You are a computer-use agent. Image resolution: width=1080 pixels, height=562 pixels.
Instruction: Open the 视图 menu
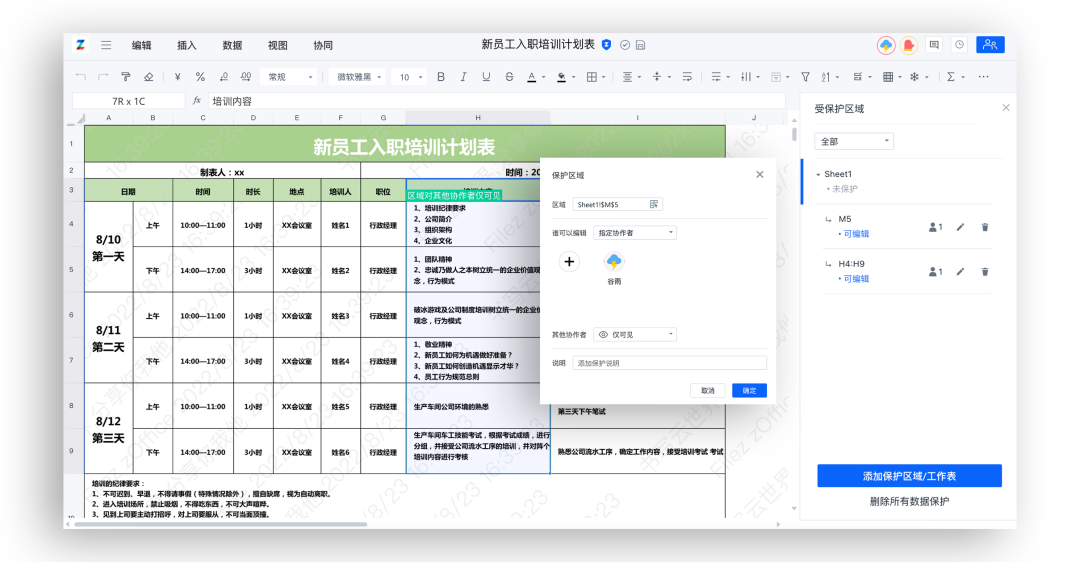coord(278,45)
